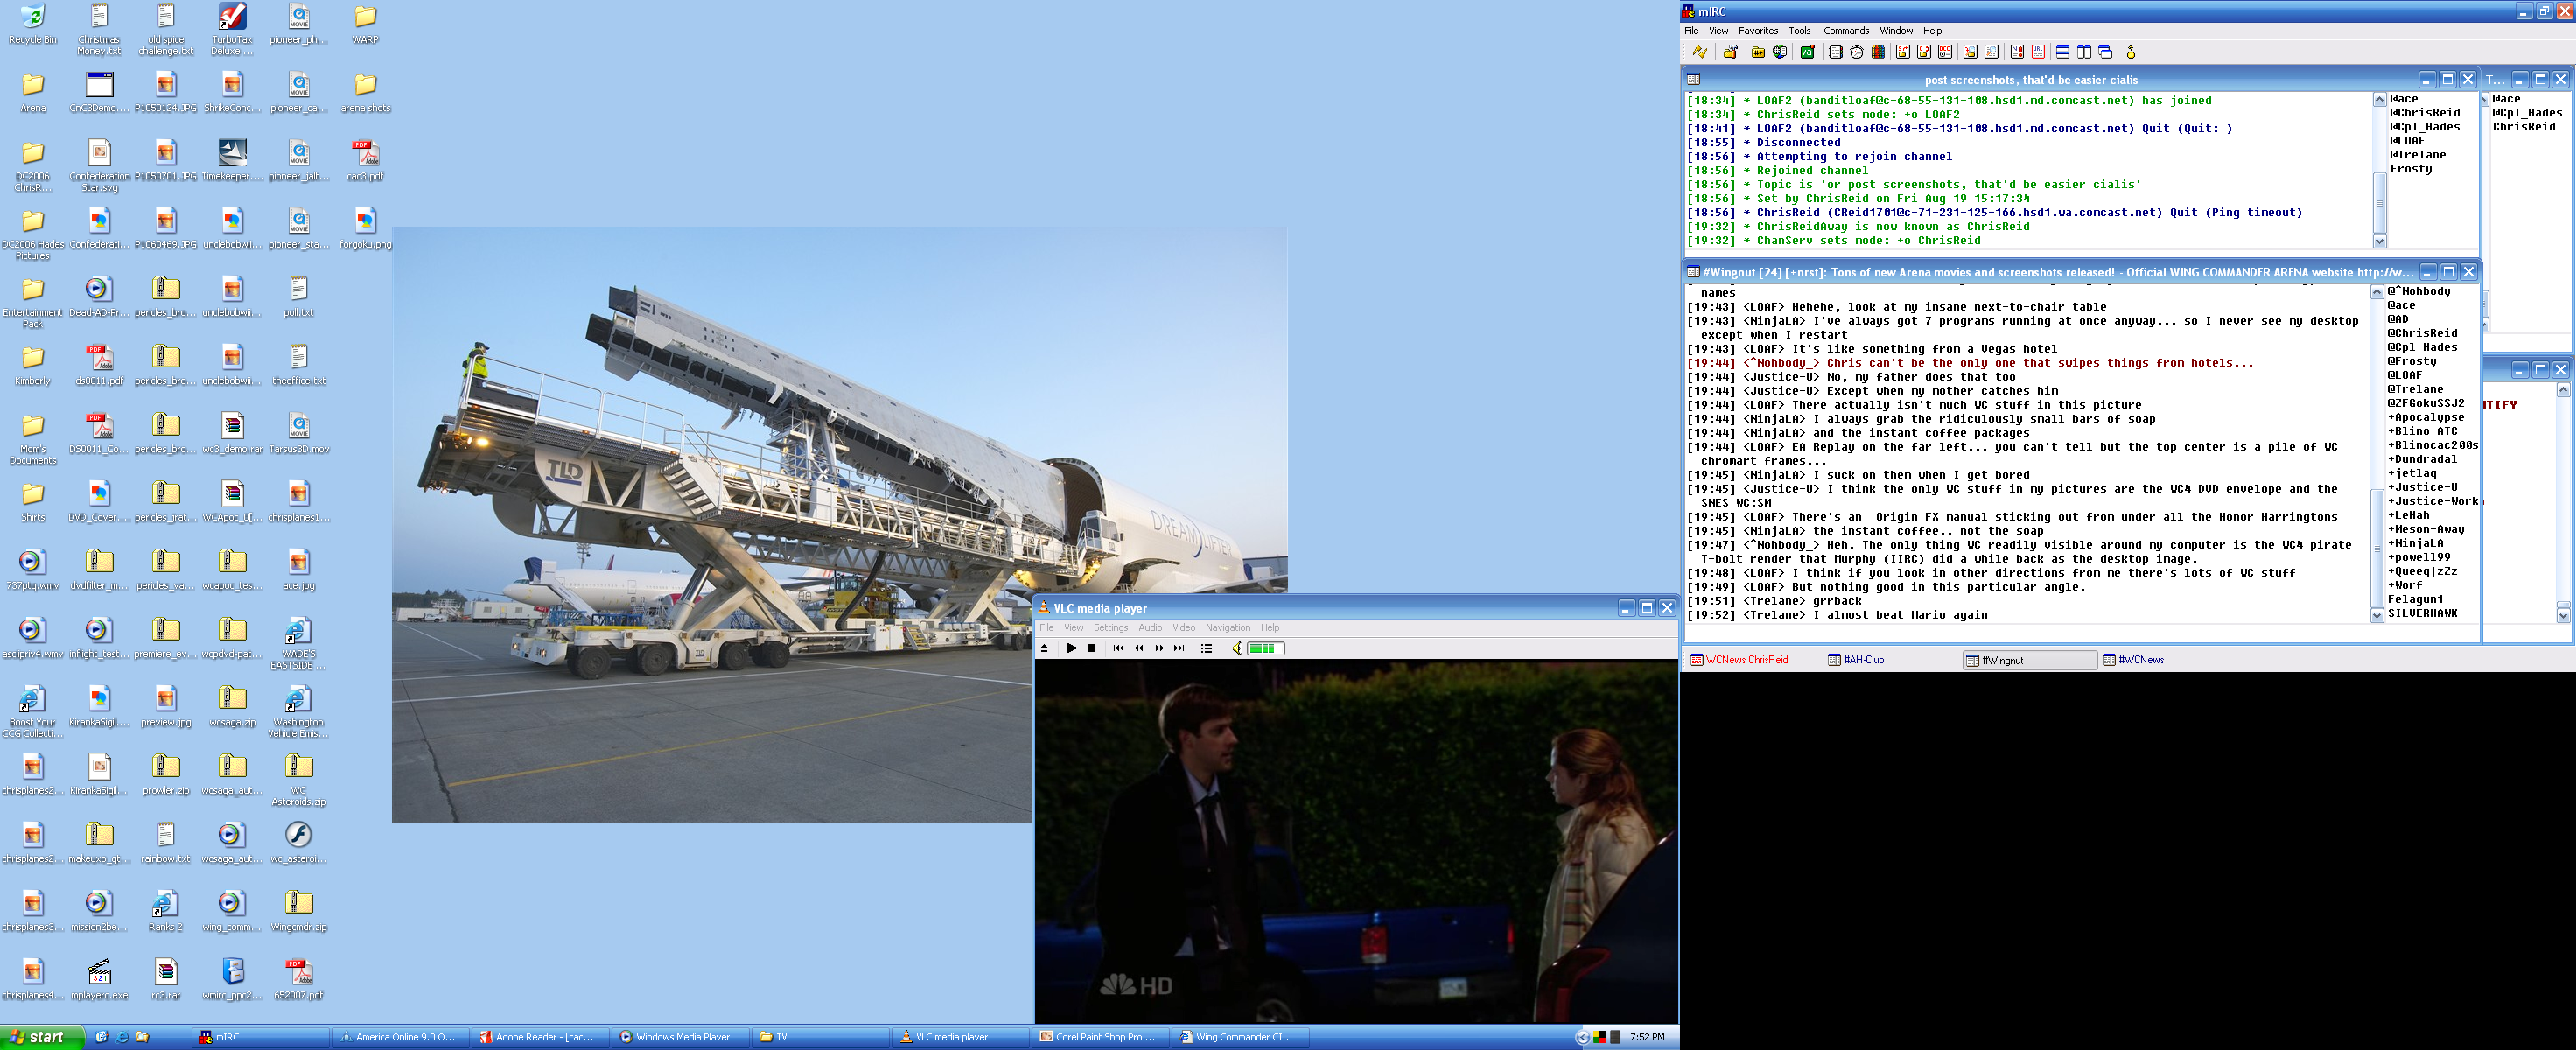Click the Windows start button
This screenshot has height=1050, width=2576.
37,1037
